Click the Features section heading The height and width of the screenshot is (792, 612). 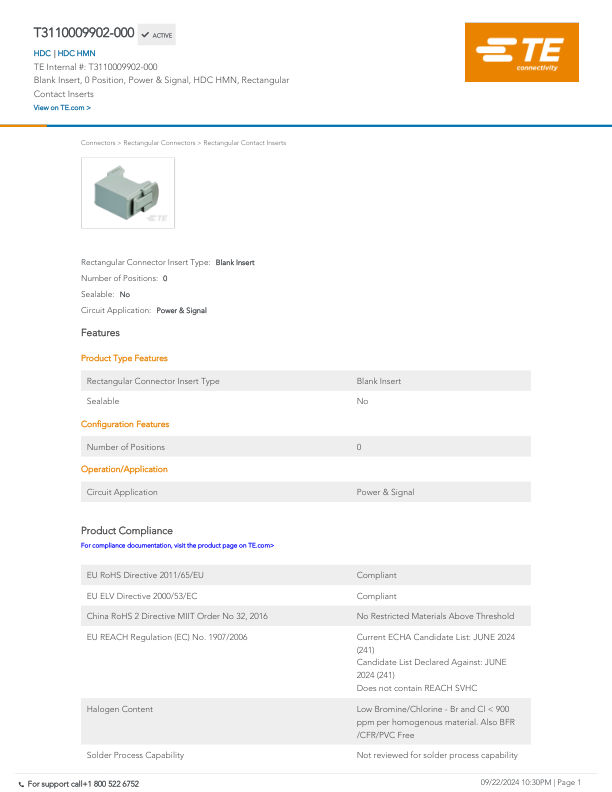tap(100, 333)
